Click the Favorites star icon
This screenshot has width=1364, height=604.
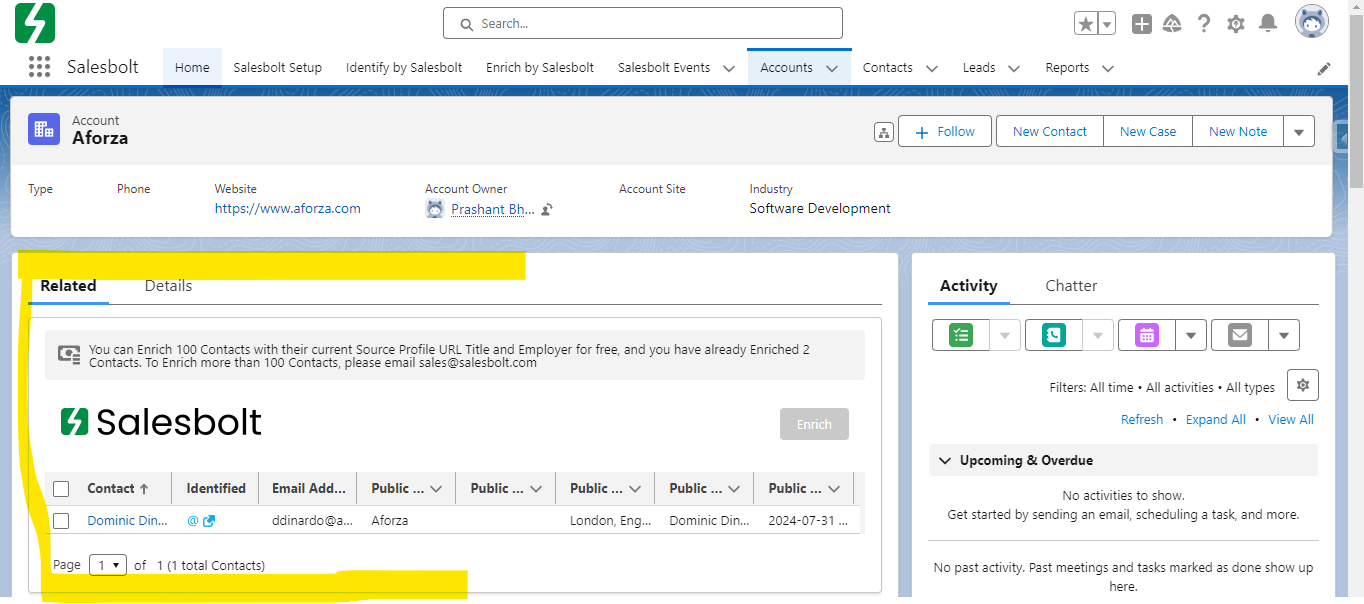click(x=1085, y=24)
